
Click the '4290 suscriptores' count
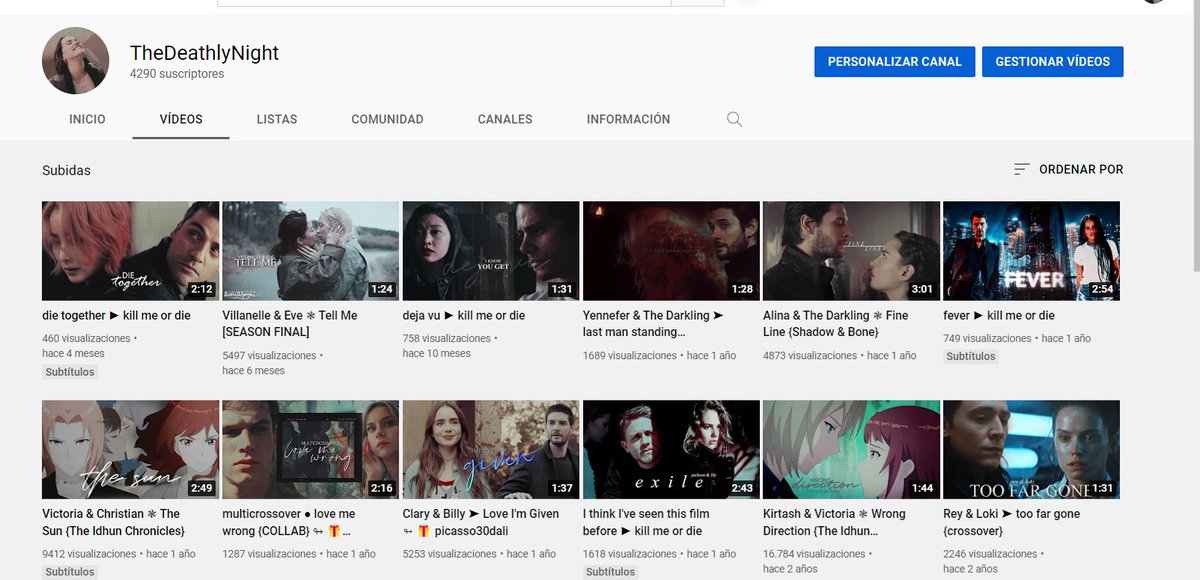(177, 74)
